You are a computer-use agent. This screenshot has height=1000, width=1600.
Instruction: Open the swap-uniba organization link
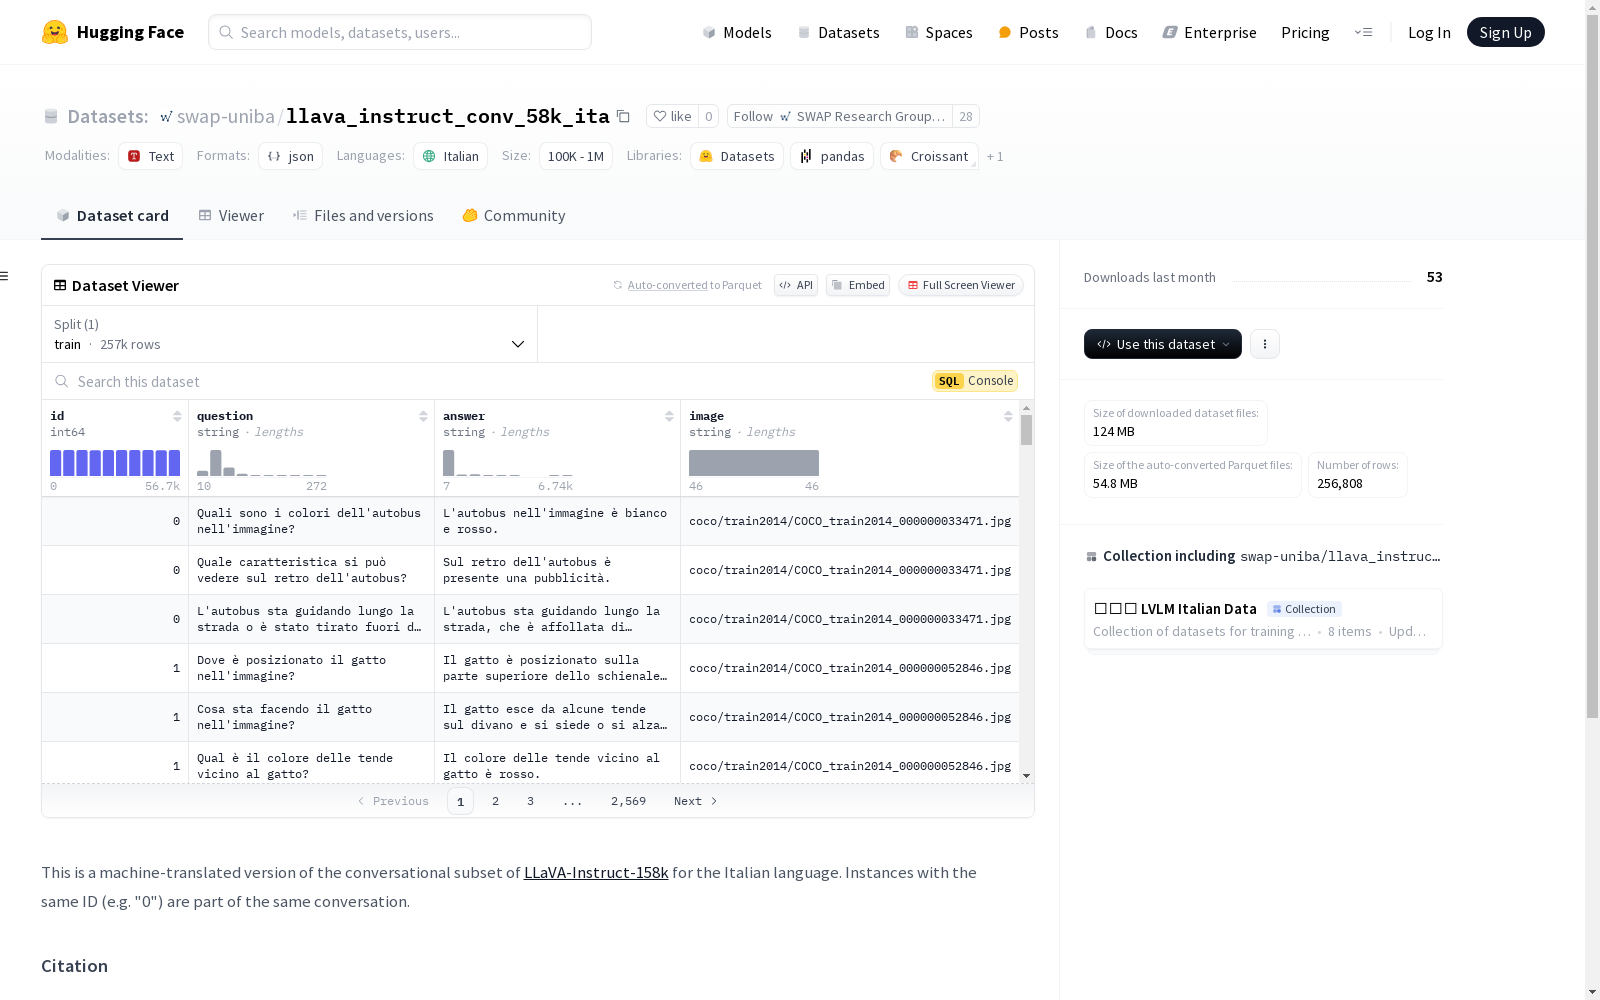225,116
